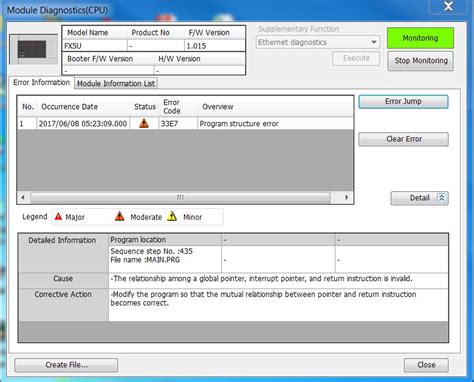Click the FX5U model name cell
Viewport: 474px width, 382px height.
(x=95, y=46)
